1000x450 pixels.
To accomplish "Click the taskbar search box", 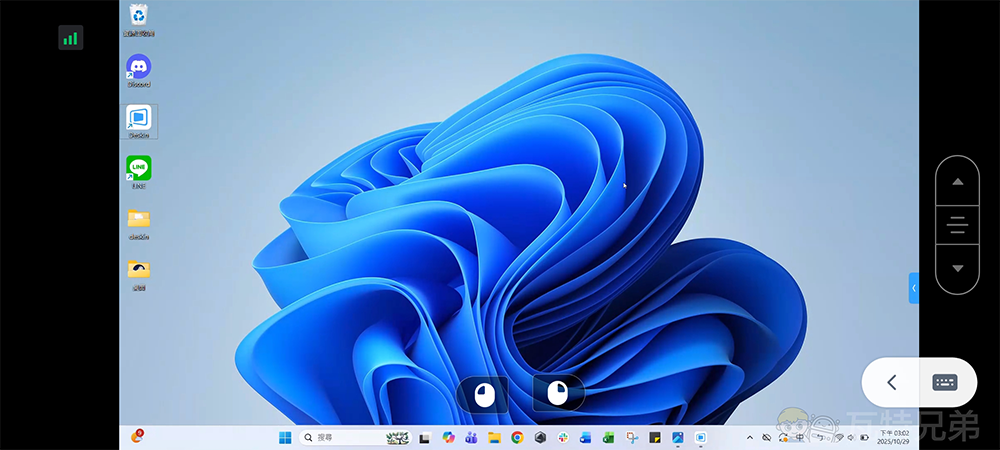I will click(340, 438).
